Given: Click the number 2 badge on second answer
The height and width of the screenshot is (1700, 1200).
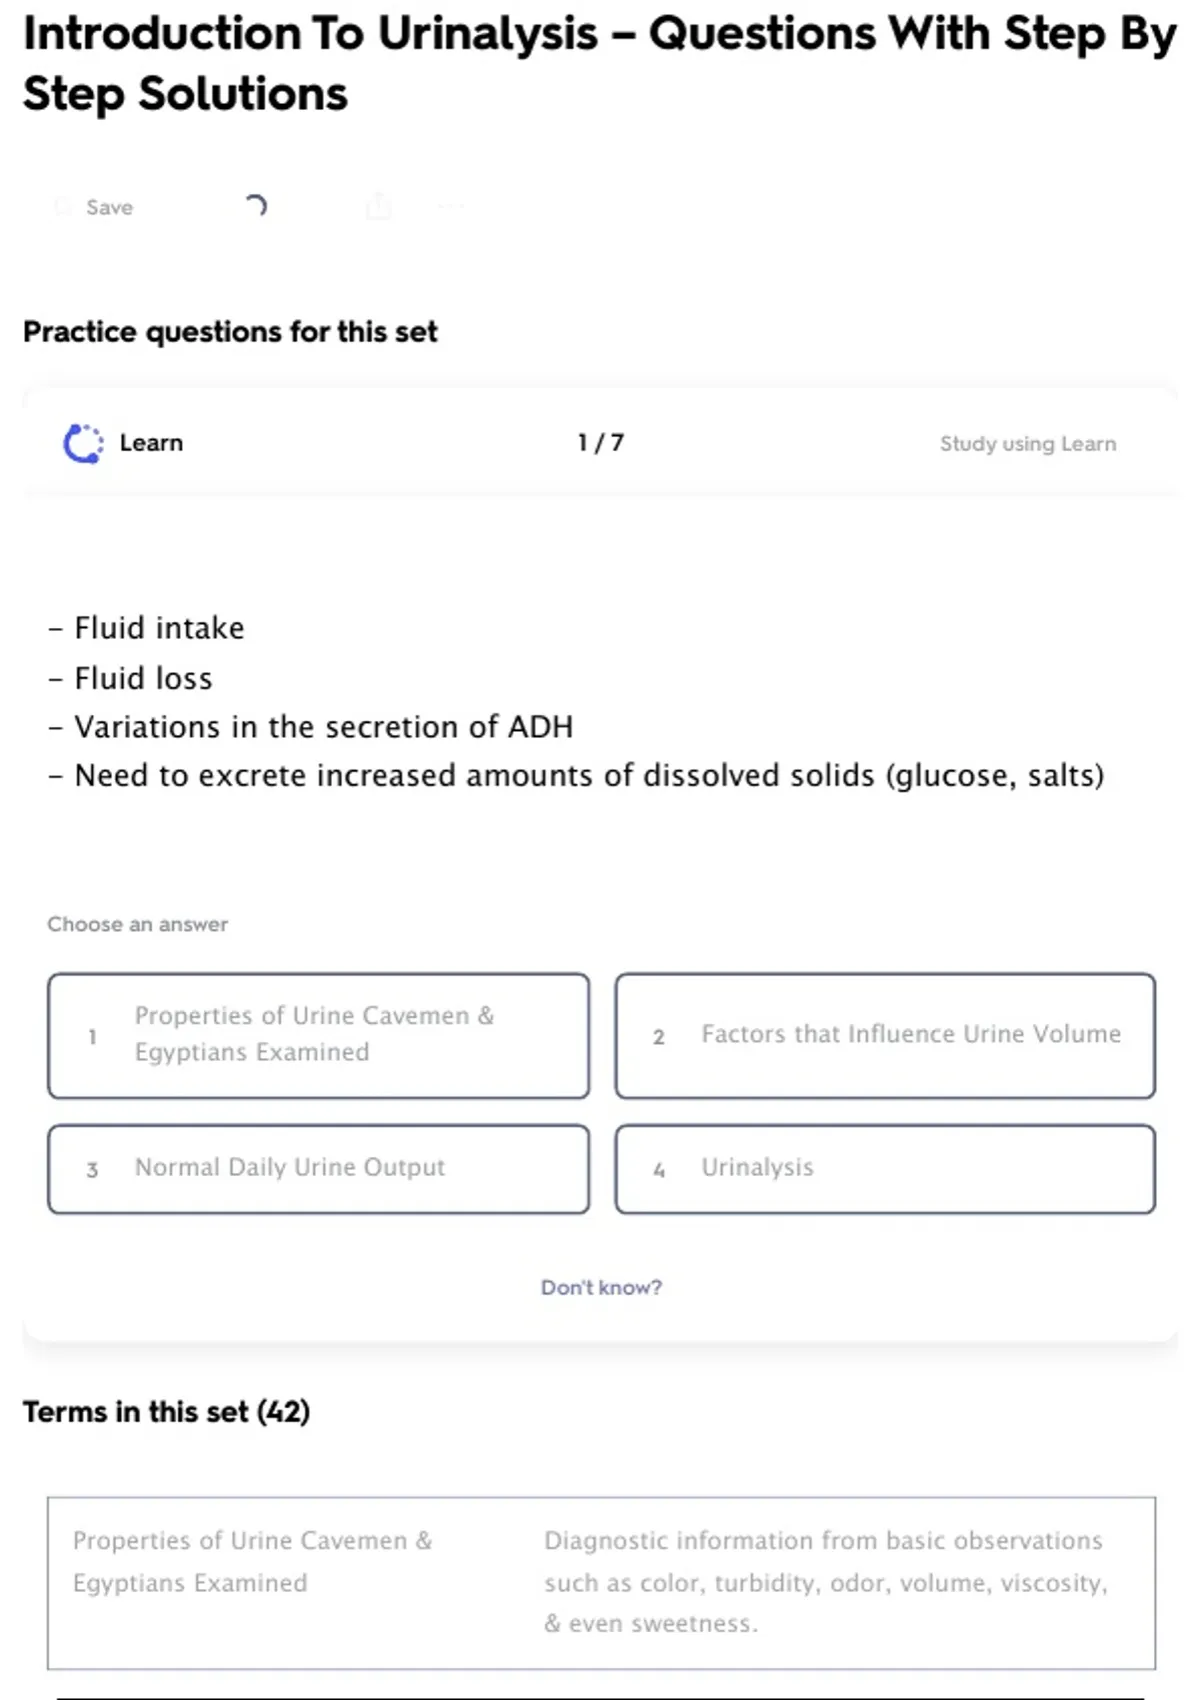Looking at the screenshot, I should pyautogui.click(x=658, y=1037).
